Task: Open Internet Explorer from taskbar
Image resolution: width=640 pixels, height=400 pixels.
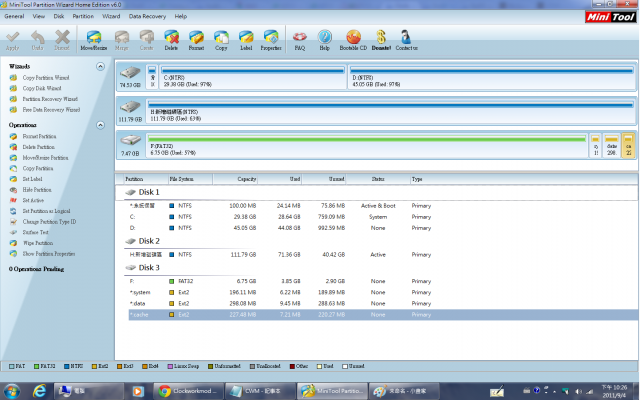Action: coord(39,391)
